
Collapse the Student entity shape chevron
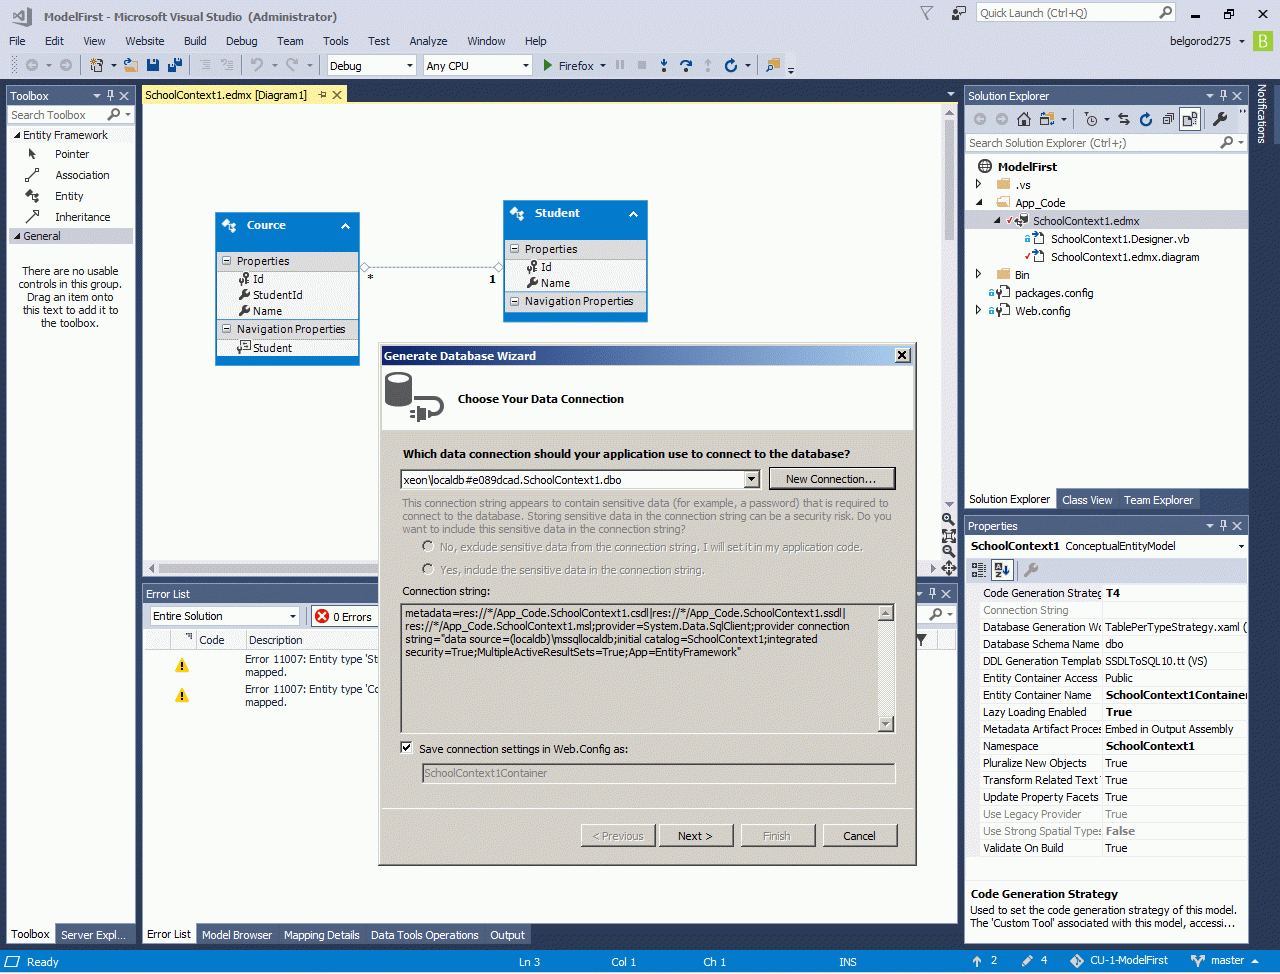click(633, 214)
